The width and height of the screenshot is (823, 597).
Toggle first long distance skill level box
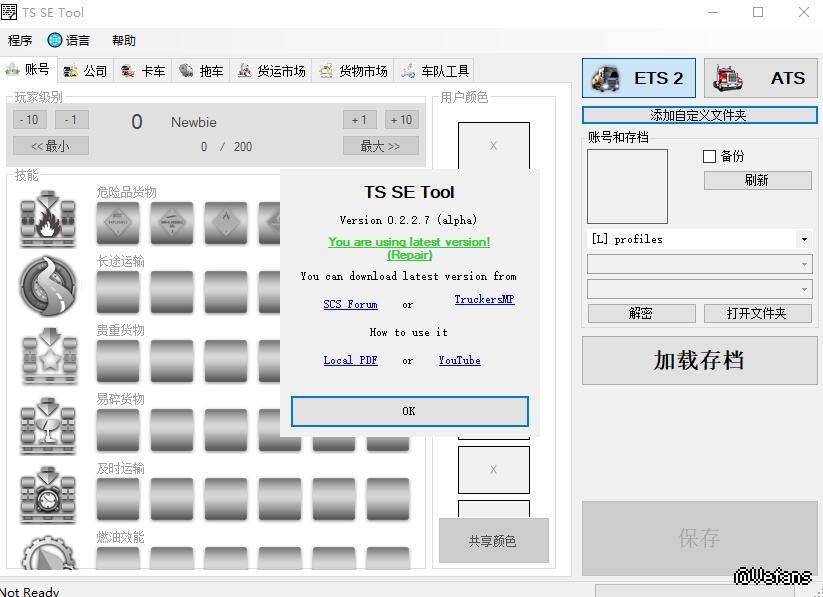pyautogui.click(x=117, y=292)
